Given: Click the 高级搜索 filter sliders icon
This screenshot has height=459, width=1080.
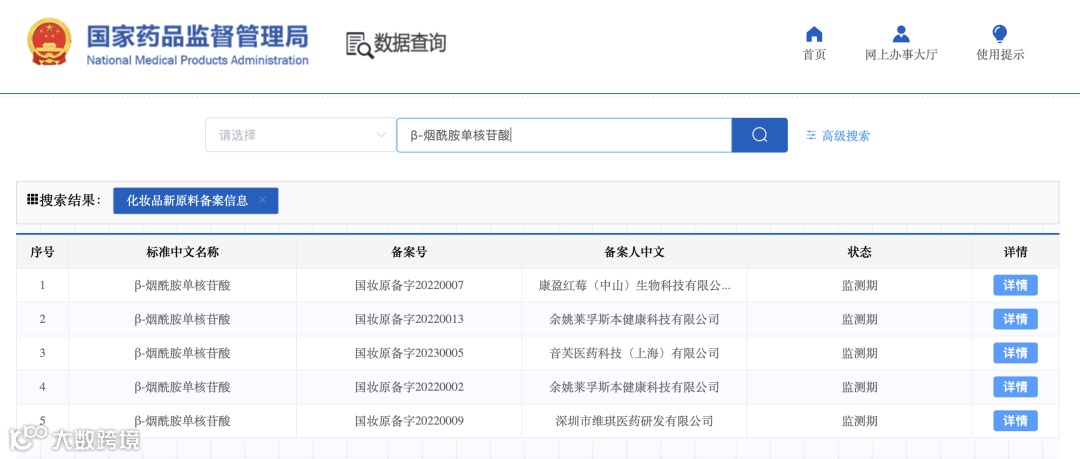Looking at the screenshot, I should click(x=811, y=136).
